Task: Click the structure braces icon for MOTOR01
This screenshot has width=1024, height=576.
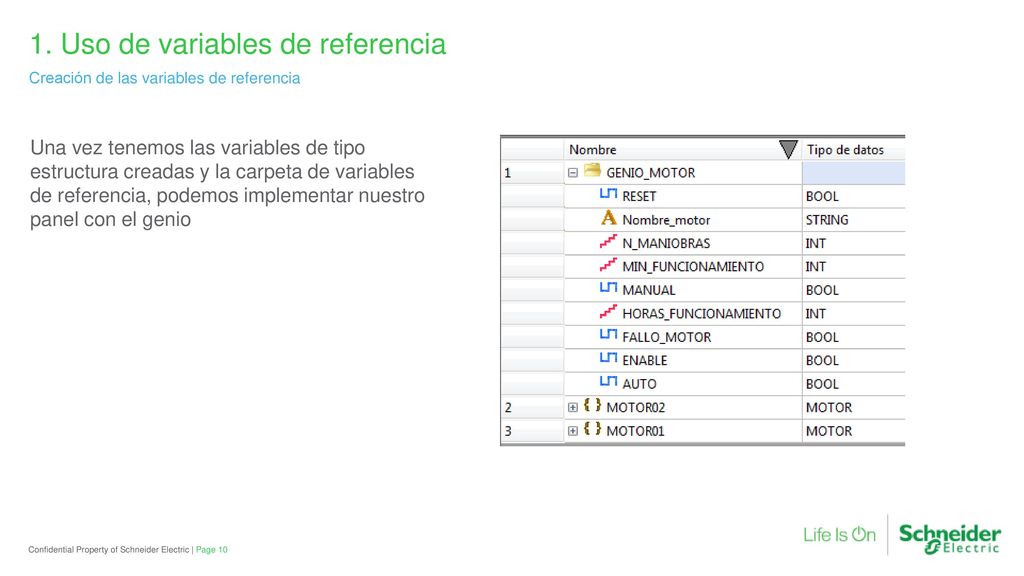Action: [592, 429]
